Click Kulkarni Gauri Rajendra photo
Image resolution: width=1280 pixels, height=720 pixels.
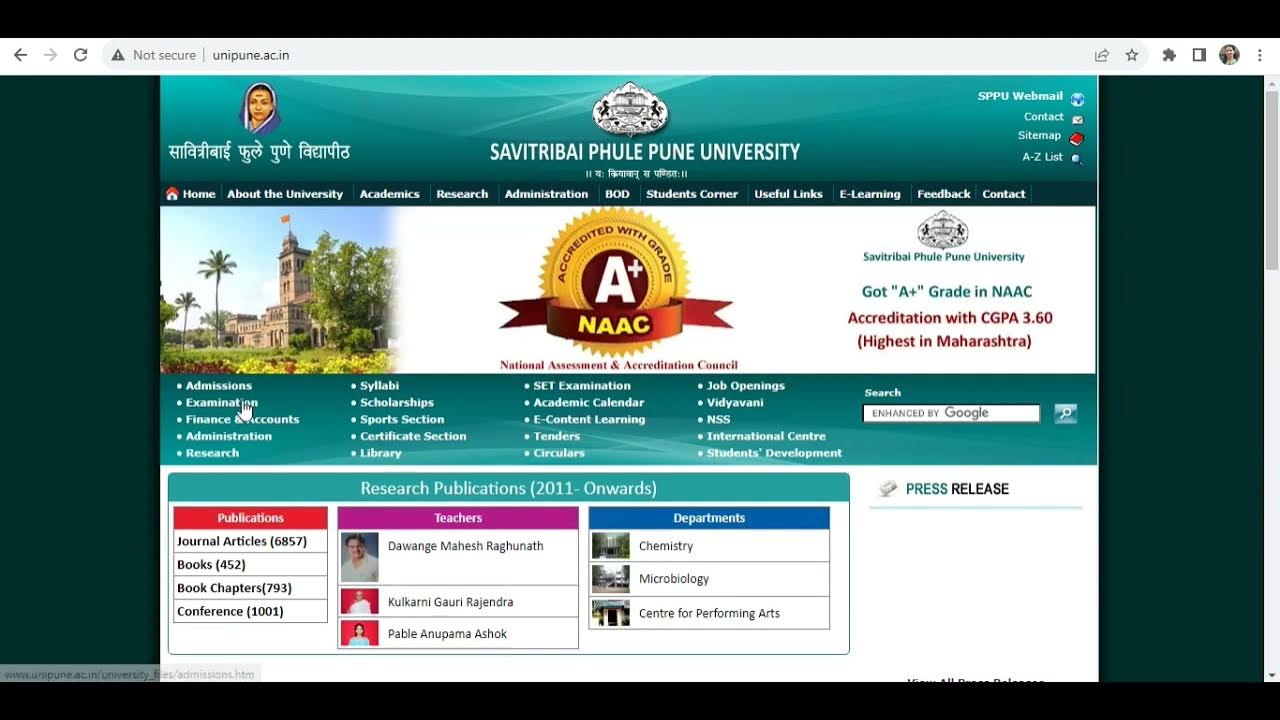360,602
